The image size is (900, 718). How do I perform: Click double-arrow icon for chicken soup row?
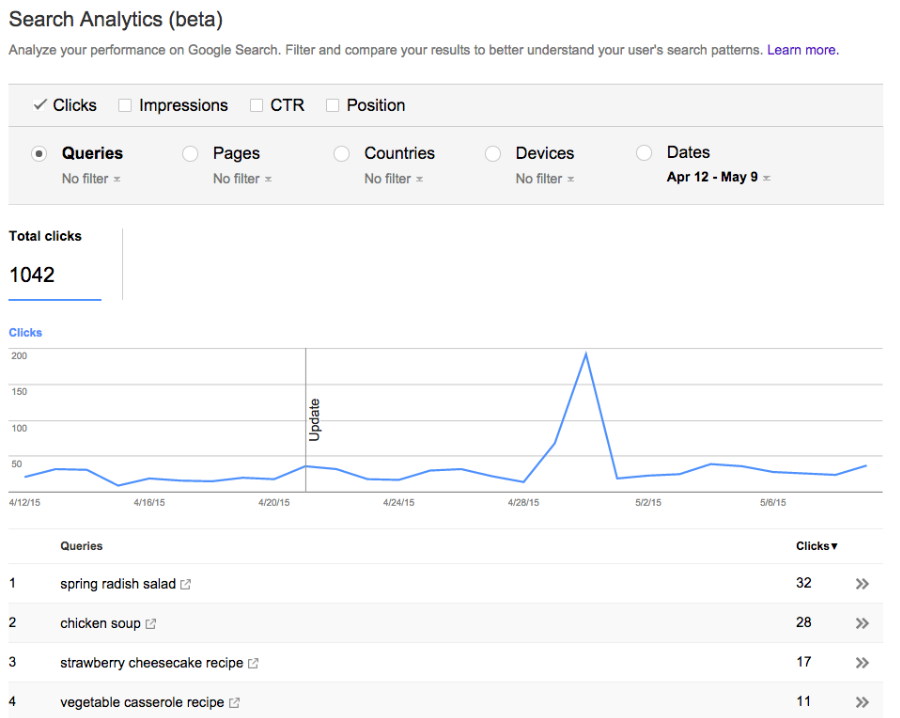point(862,624)
